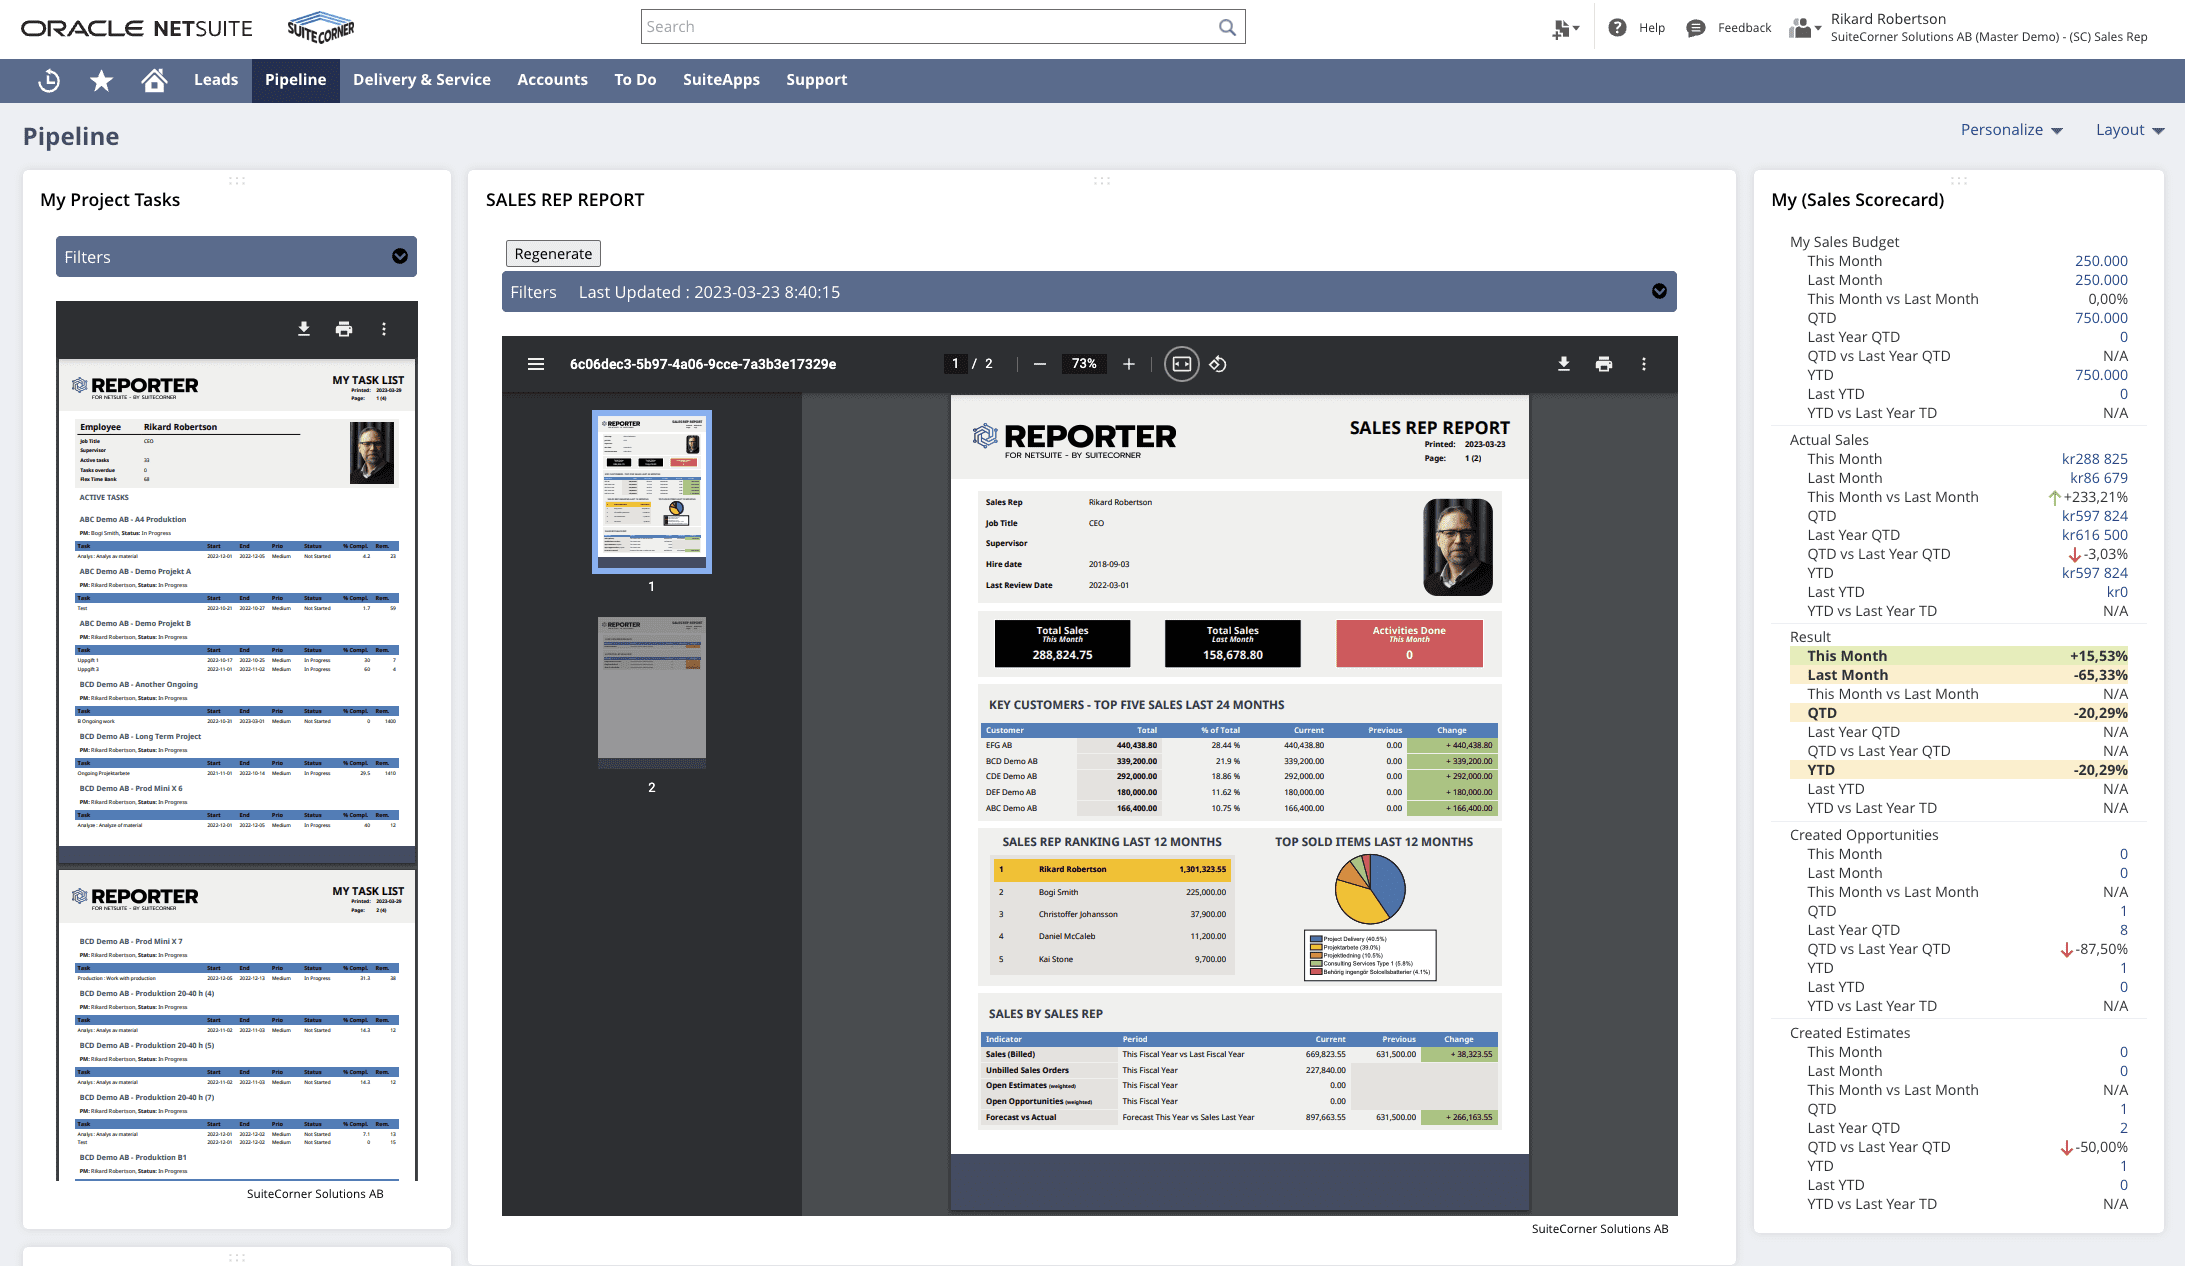Open the Layout dropdown
Viewport: 2185px width, 1266px height.
pyautogui.click(x=2130, y=130)
